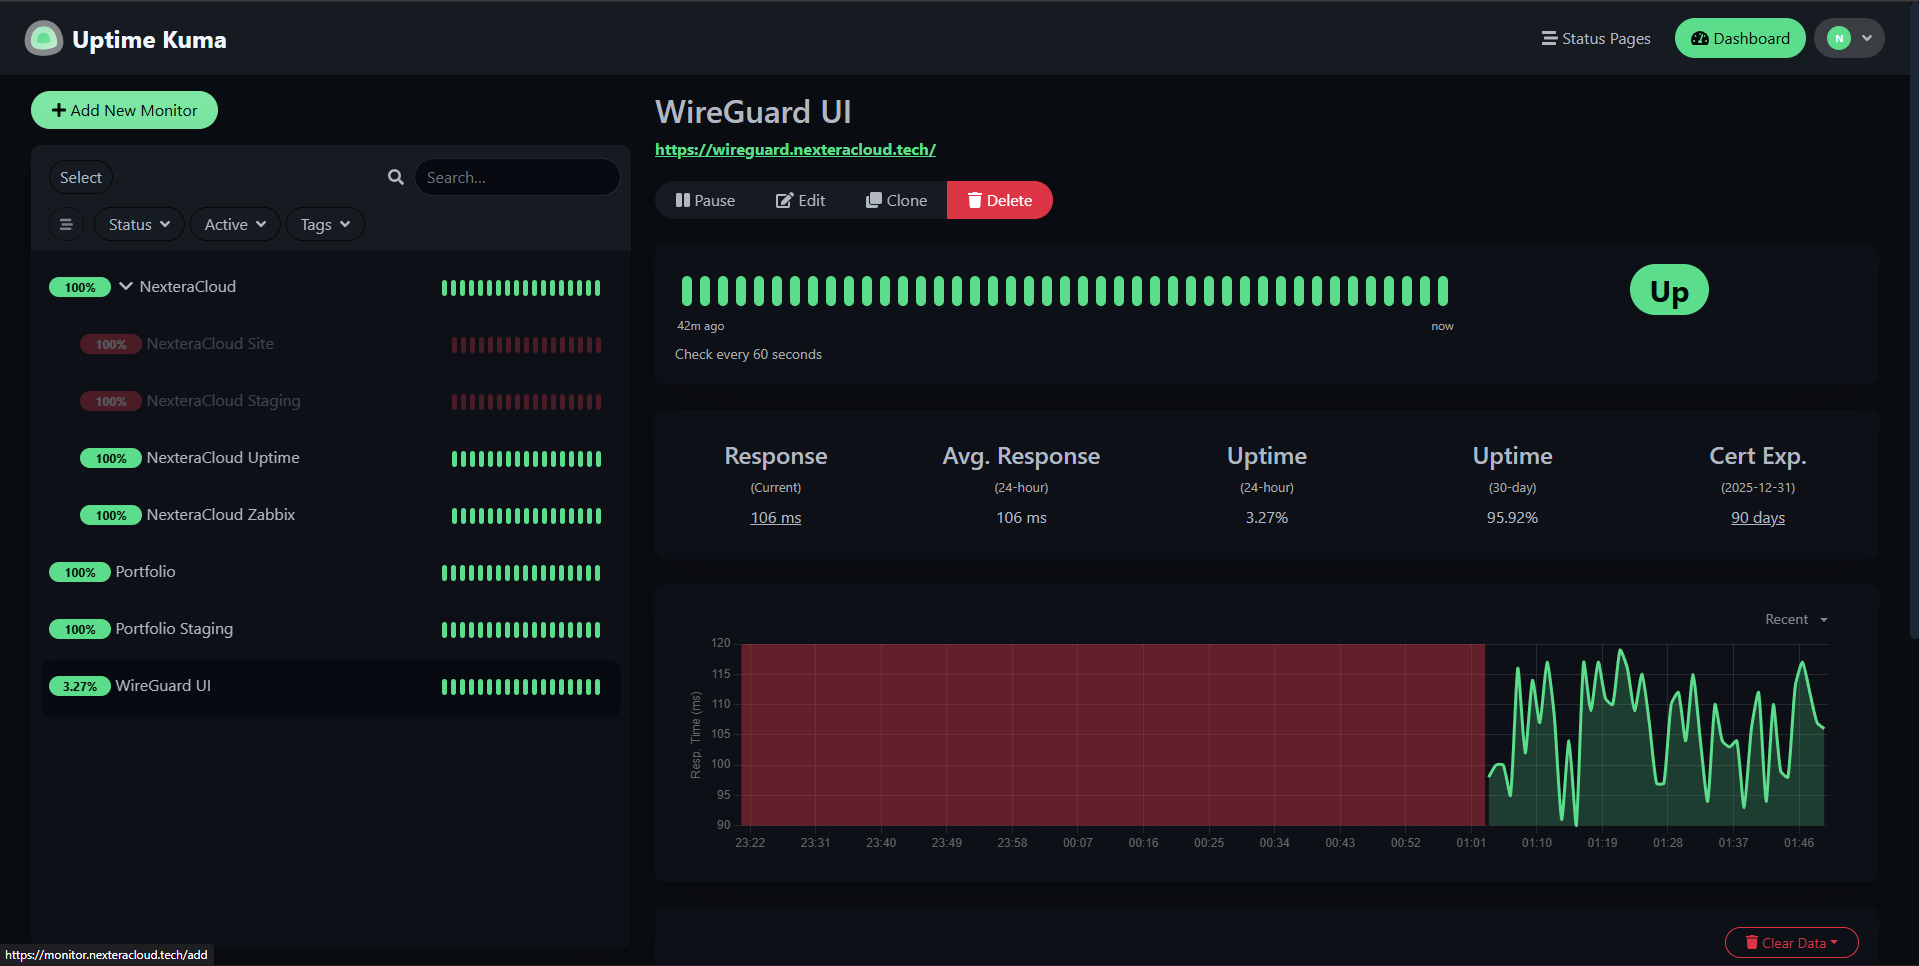Image resolution: width=1919 pixels, height=966 pixels.
Task: Select the Dashboard gauge icon
Action: coord(1700,38)
